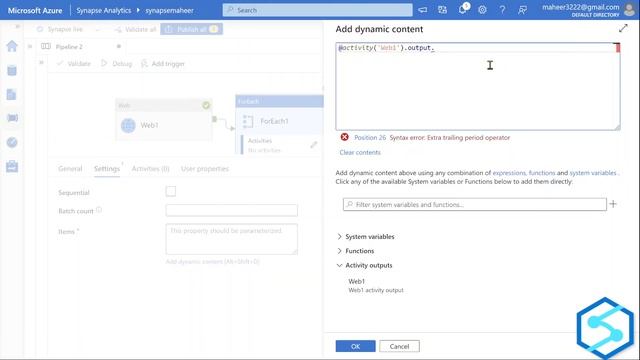Select the Pipeline 2 tab
640x360 pixels.
(69, 47)
